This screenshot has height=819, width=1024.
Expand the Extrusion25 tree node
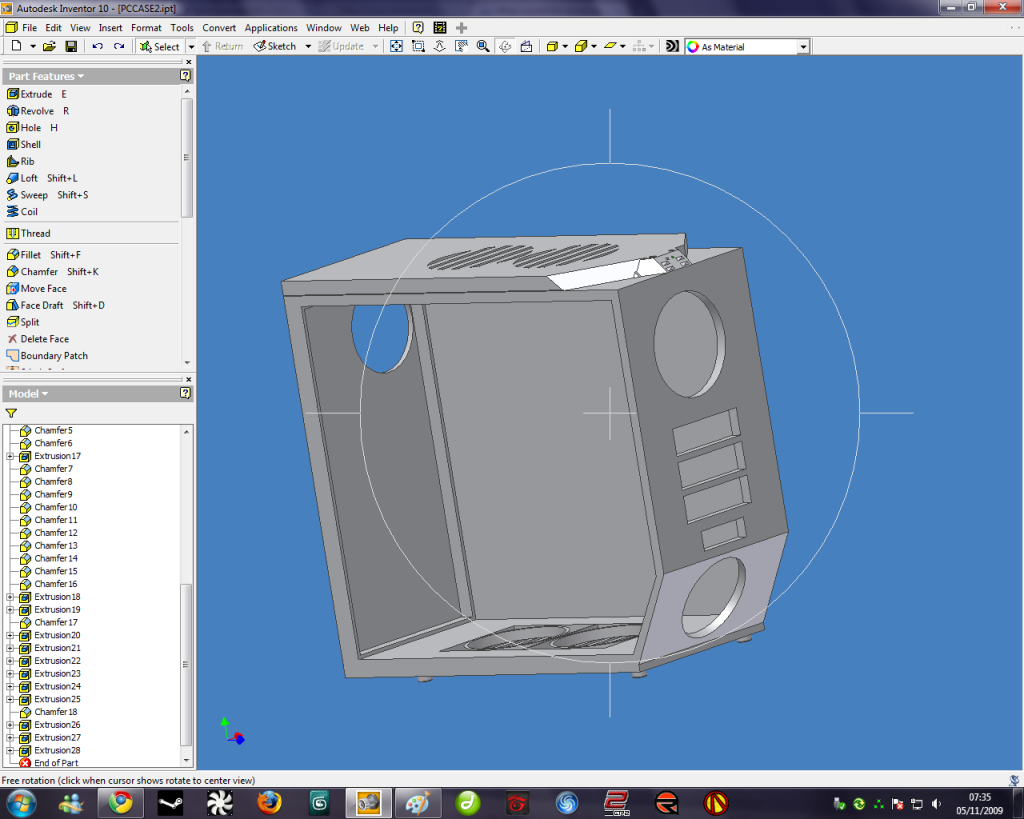point(10,699)
